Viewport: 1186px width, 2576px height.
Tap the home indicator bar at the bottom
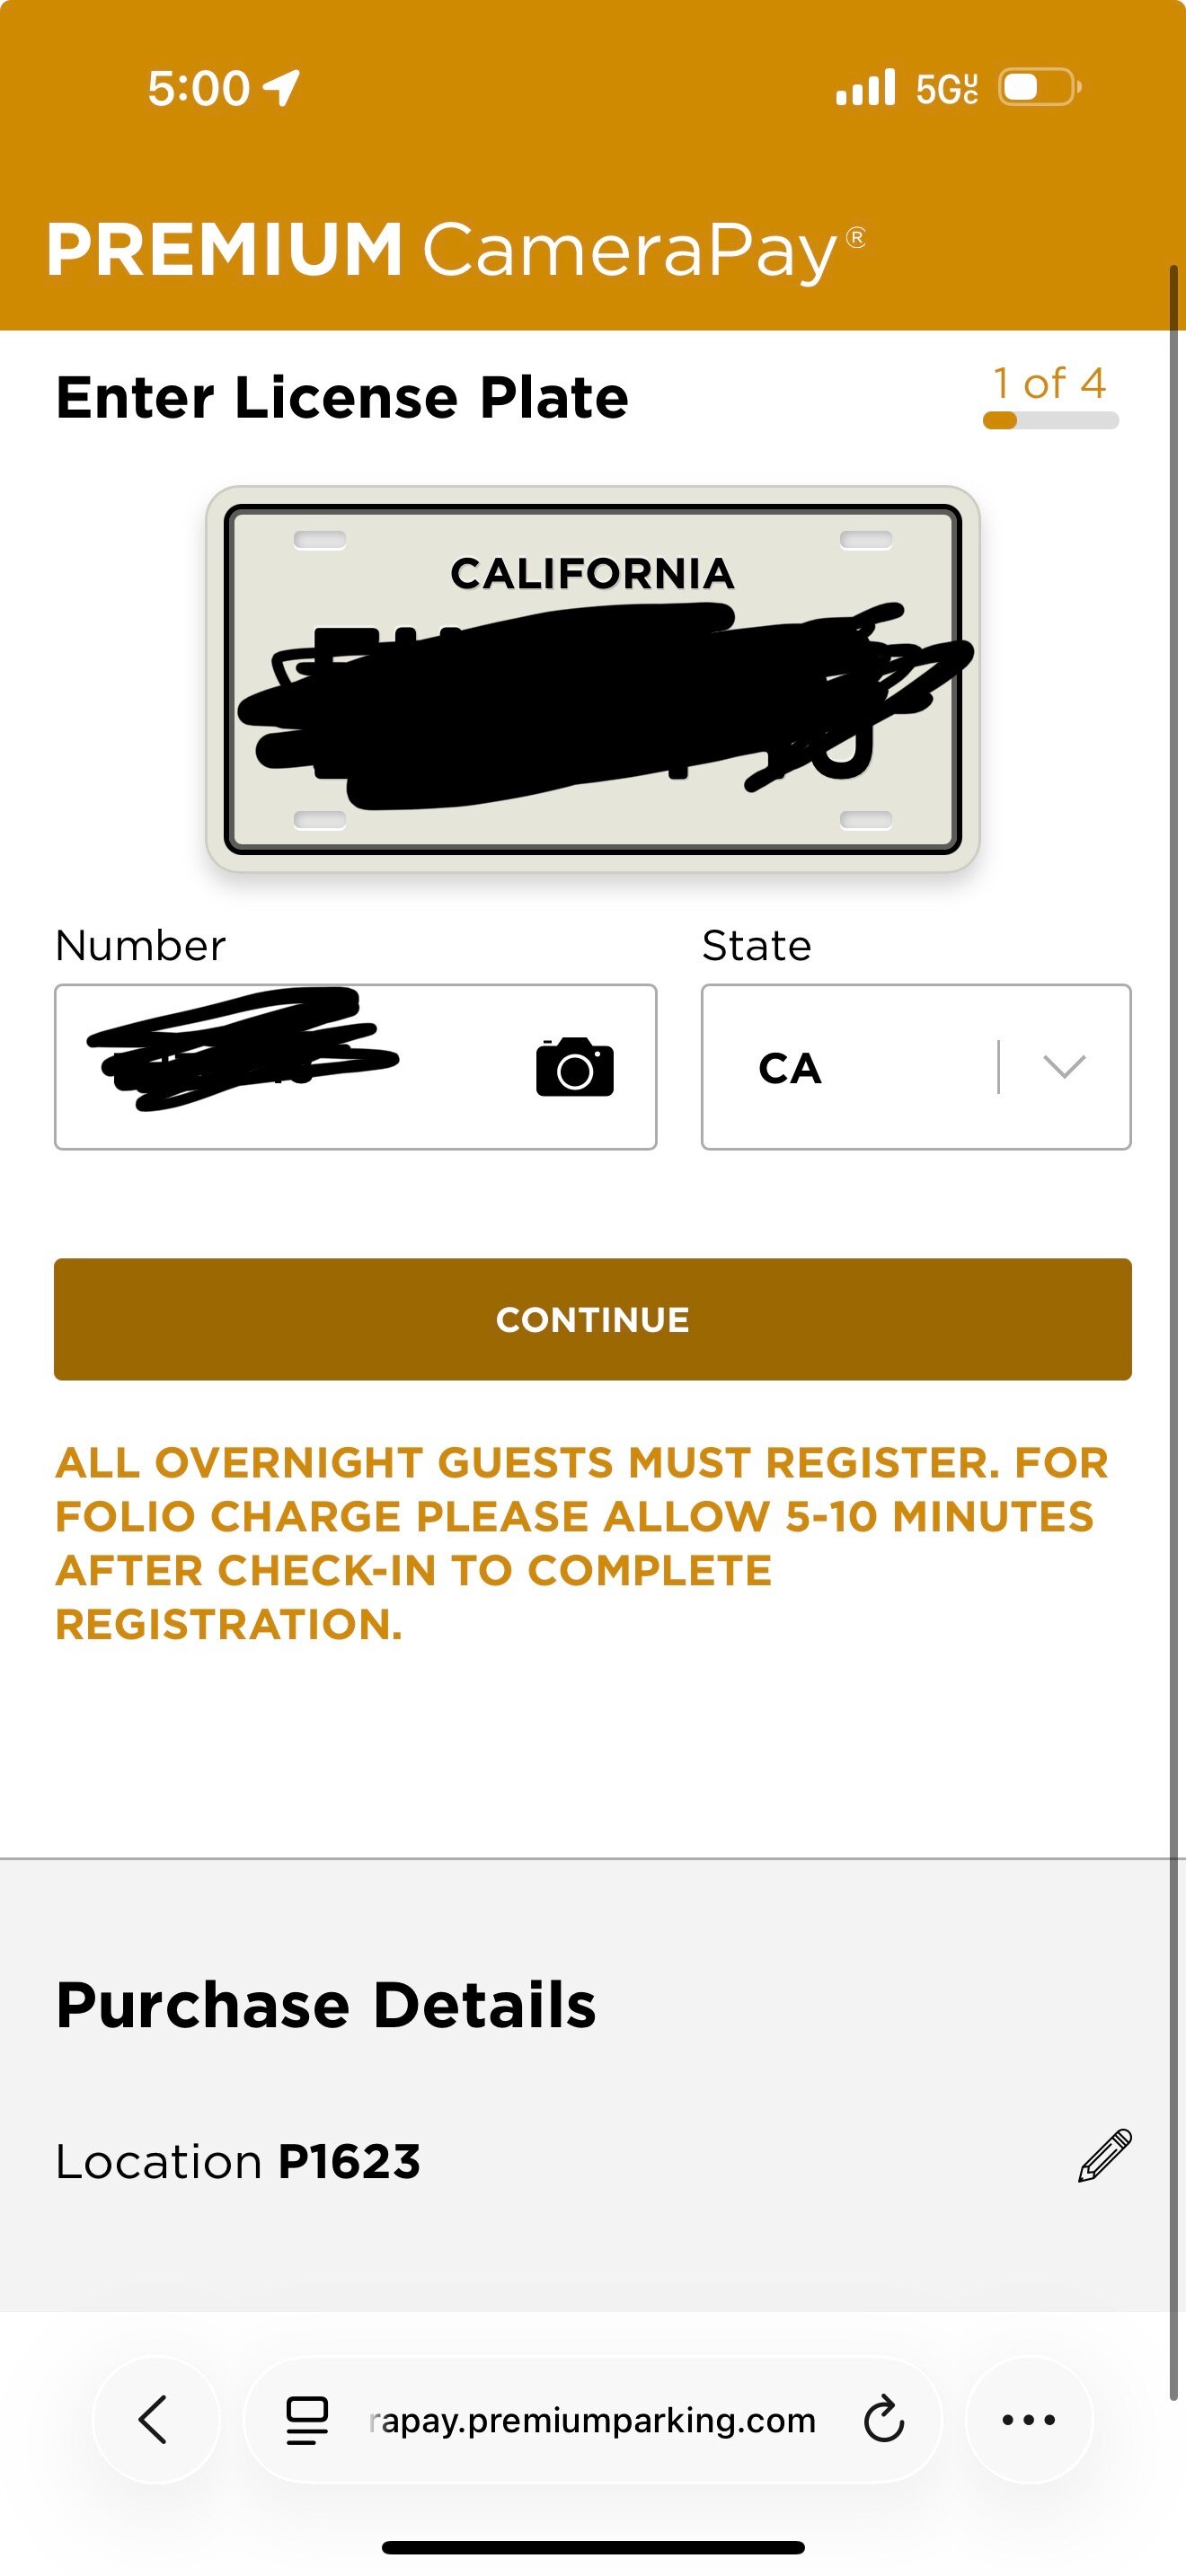(592, 2547)
